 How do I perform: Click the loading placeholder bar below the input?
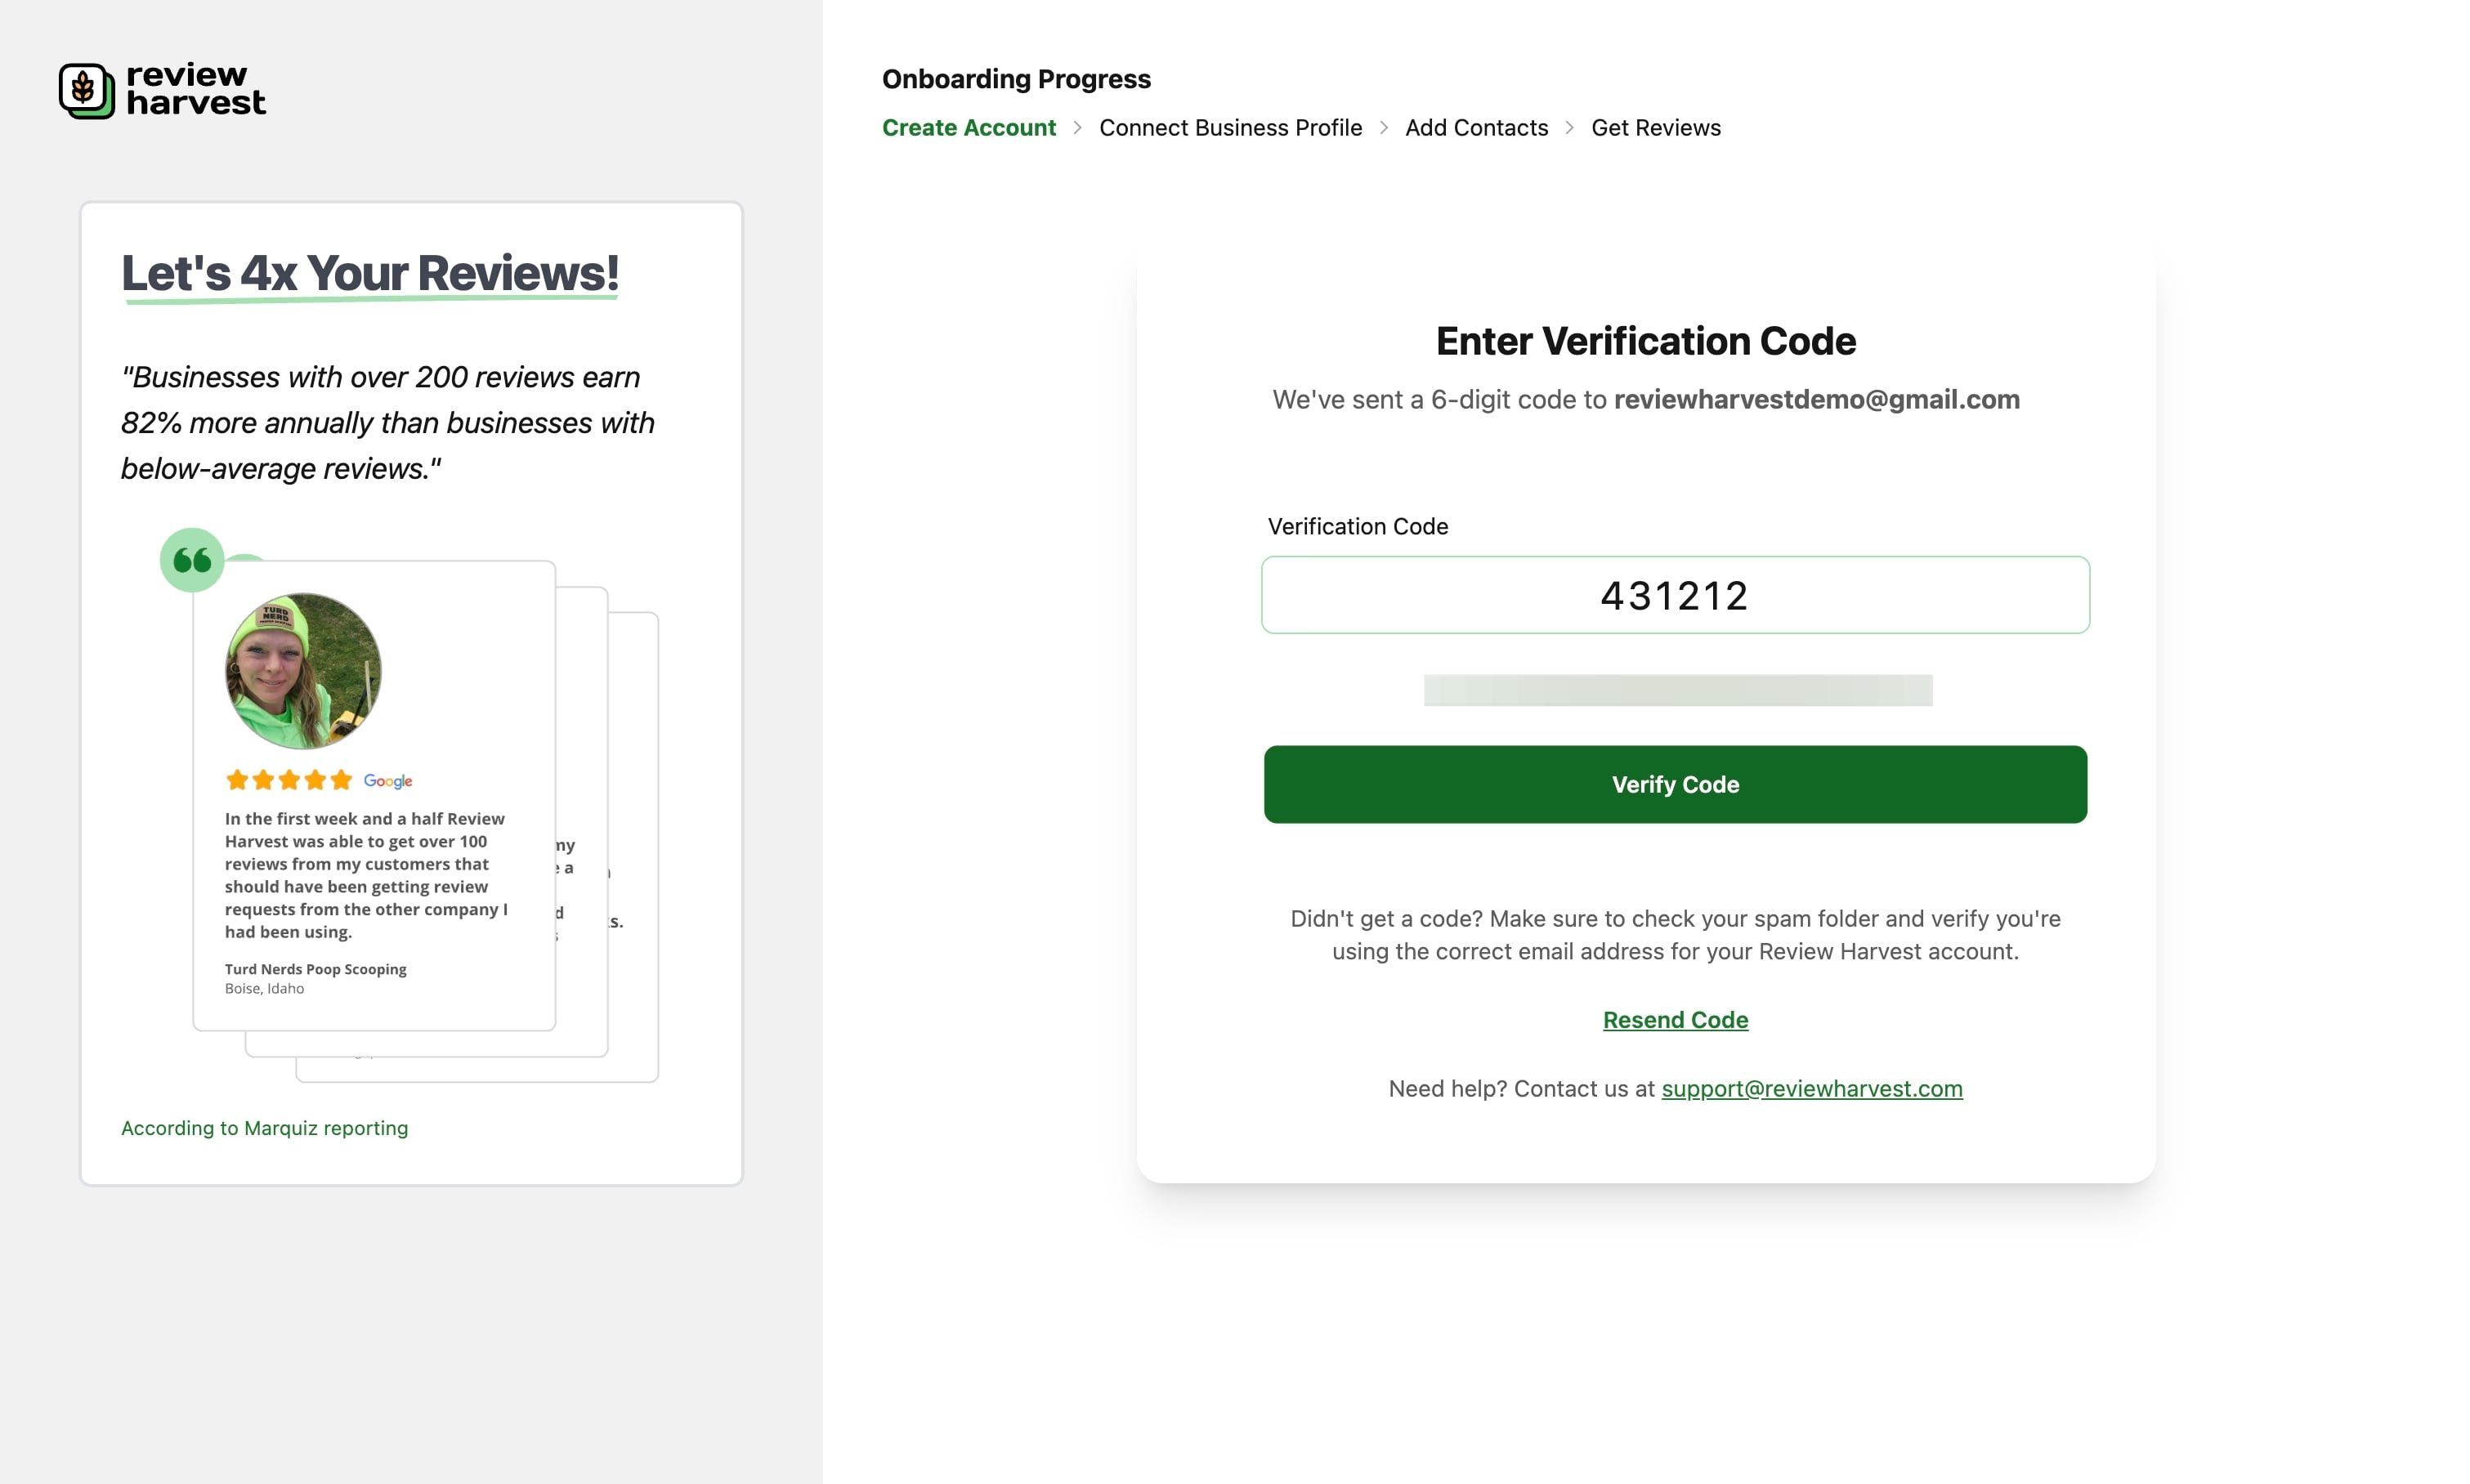click(x=1678, y=690)
